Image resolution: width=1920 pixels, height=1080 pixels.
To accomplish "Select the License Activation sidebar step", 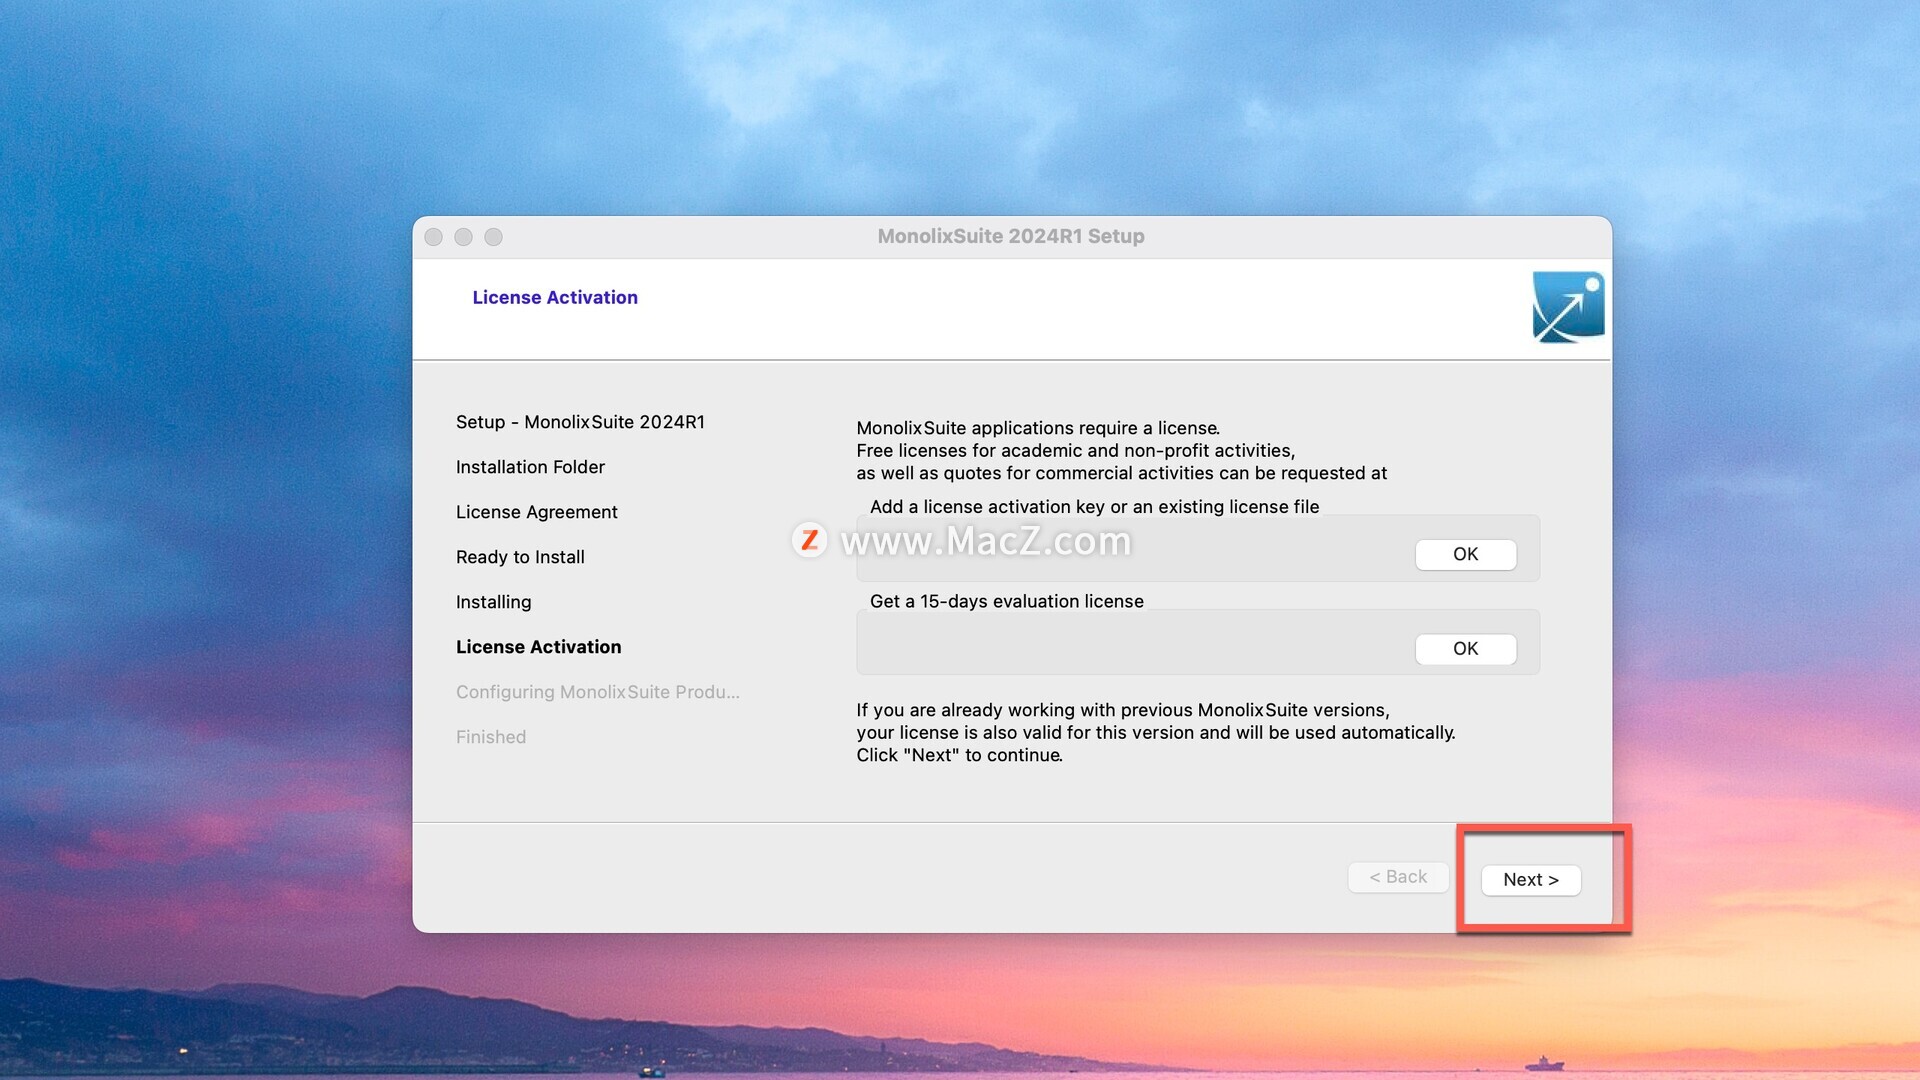I will (x=538, y=647).
